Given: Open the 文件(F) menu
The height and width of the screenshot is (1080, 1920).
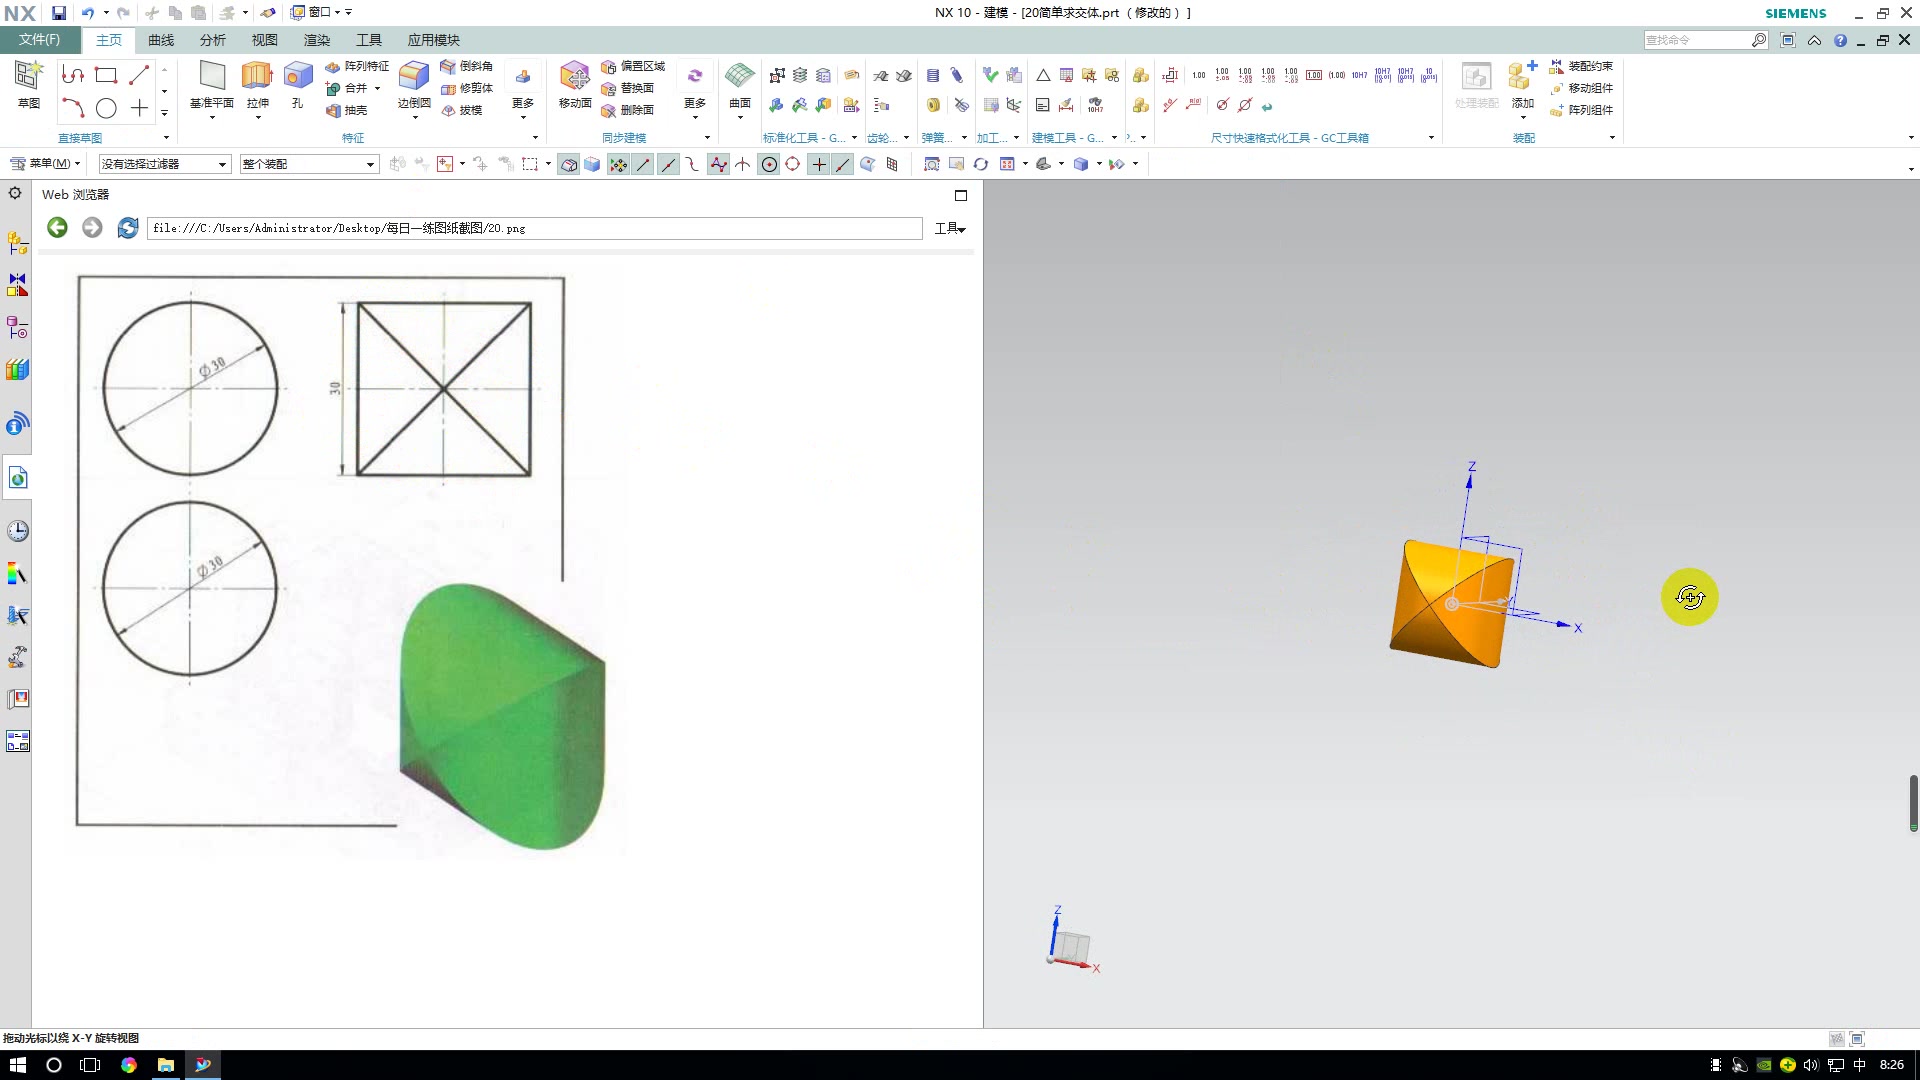Looking at the screenshot, I should 39,40.
